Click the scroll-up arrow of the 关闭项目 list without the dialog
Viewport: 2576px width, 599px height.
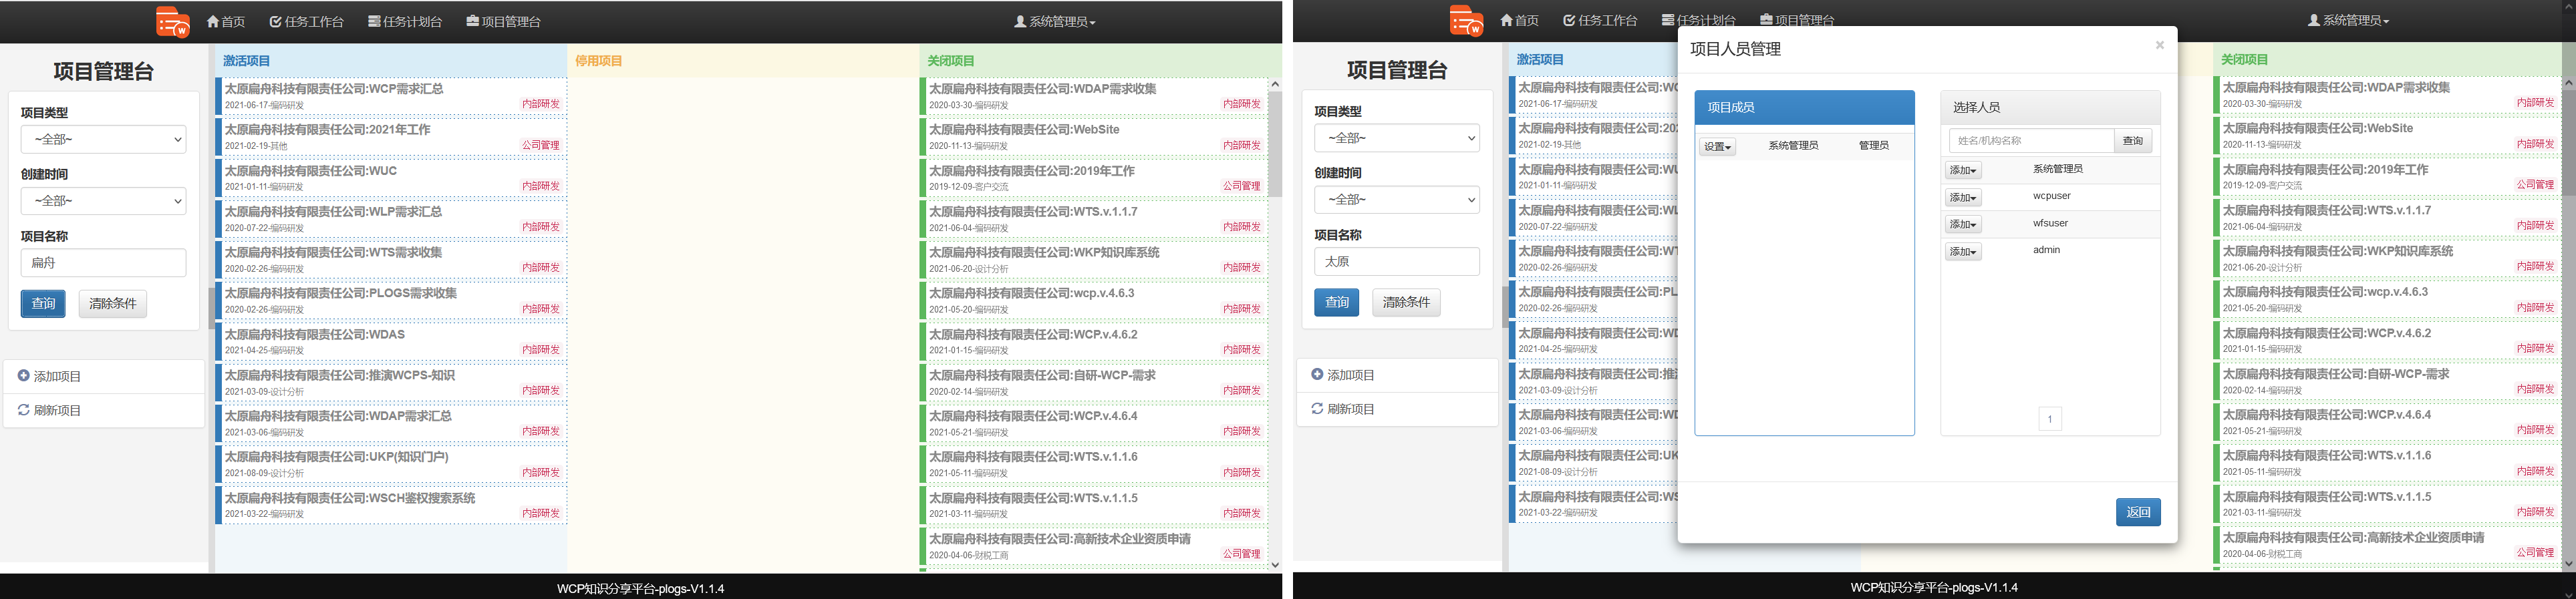coord(1275,84)
